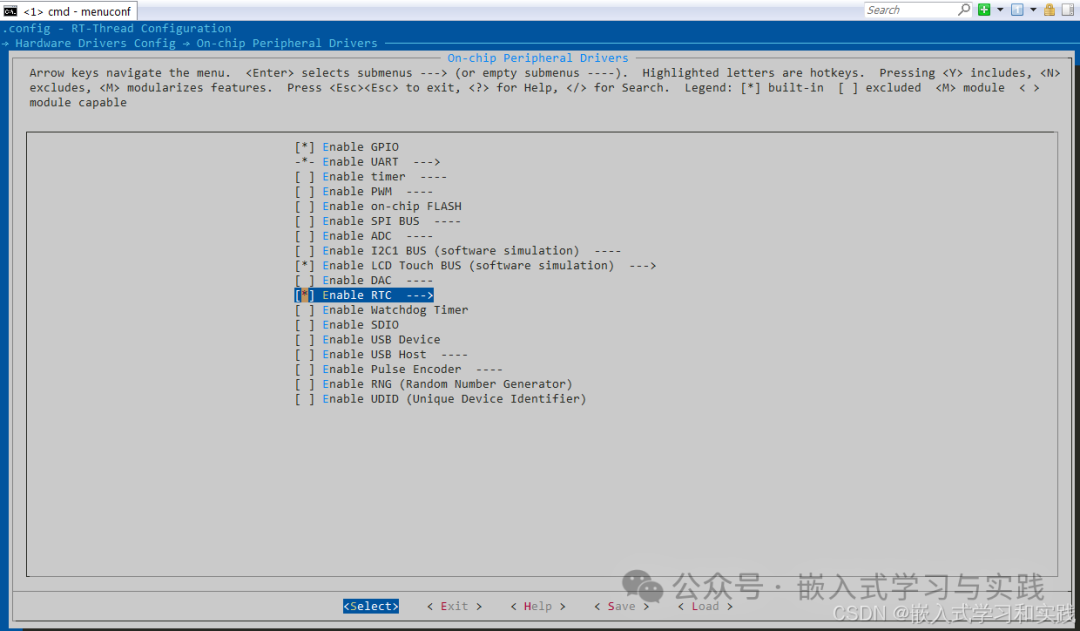Toggle Enable on-chip FLASH checkbox
Screen dimensions: 1080x631
304,206
